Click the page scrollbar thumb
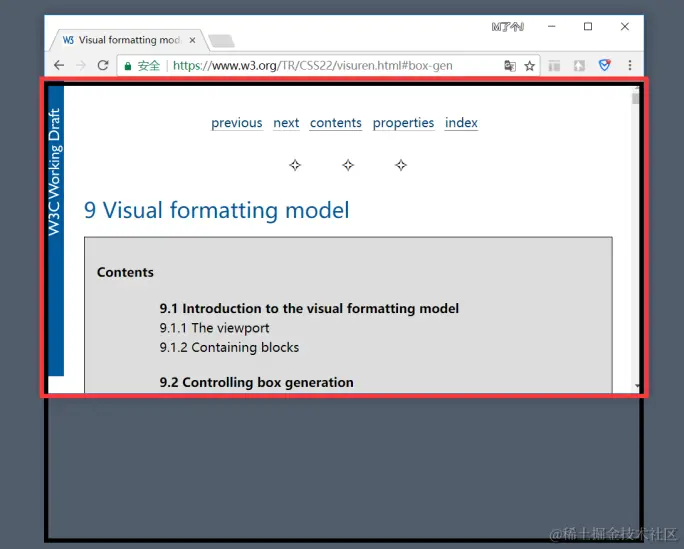This screenshot has width=684, height=549. (635, 98)
